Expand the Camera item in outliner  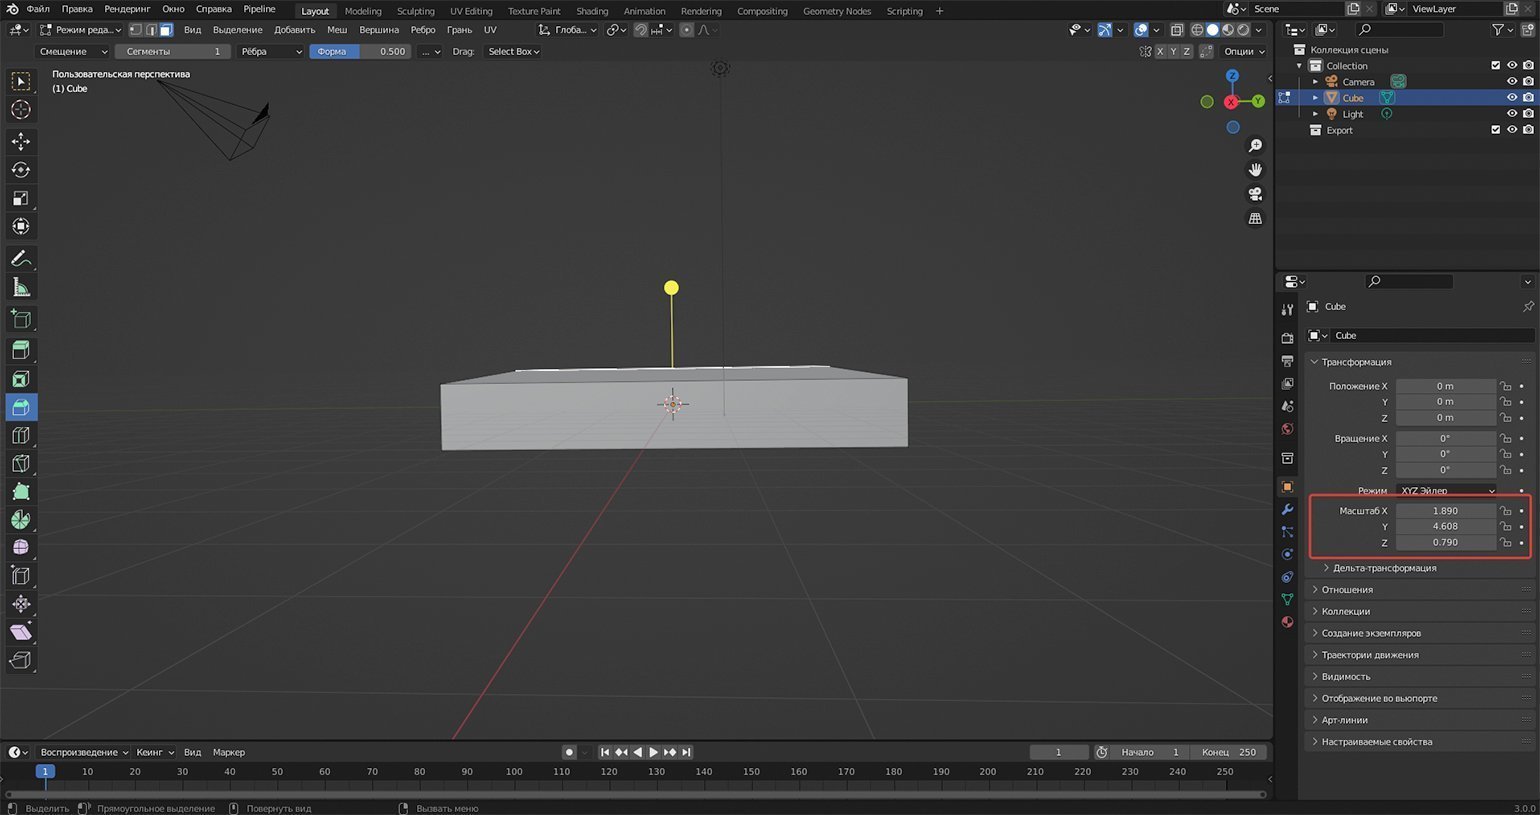click(x=1315, y=82)
